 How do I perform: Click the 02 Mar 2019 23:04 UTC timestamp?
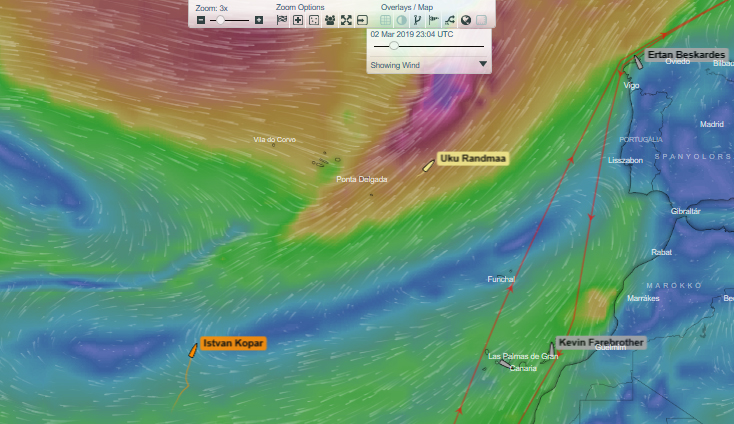[411, 34]
